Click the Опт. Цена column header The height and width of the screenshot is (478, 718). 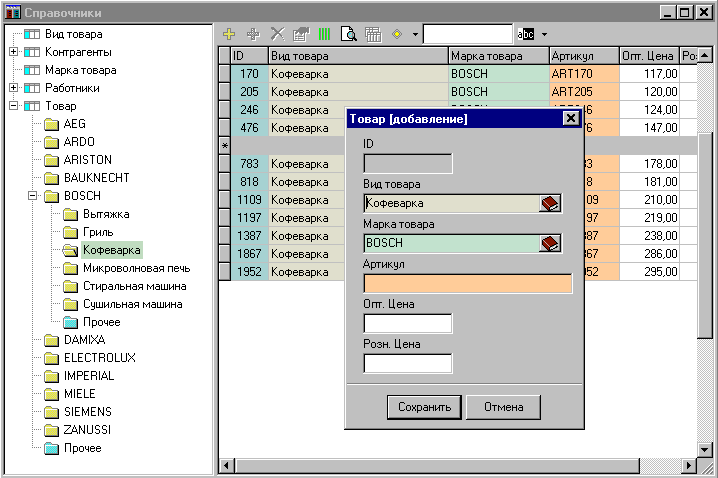649,56
